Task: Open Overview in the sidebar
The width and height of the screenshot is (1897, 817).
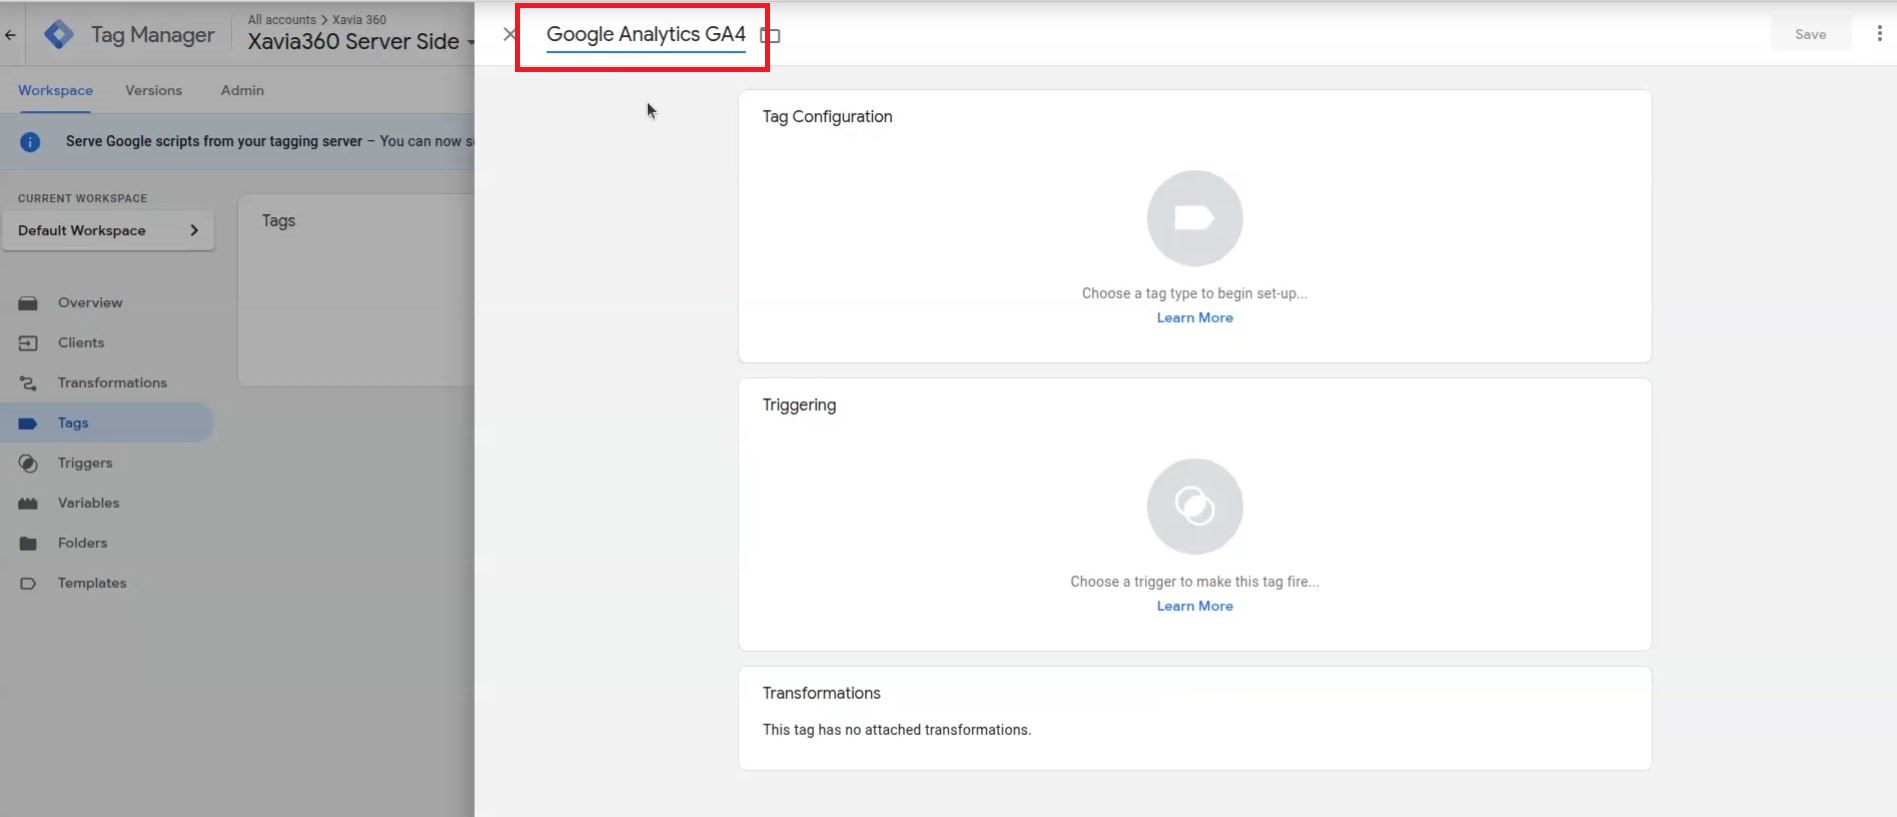Action: (x=90, y=303)
